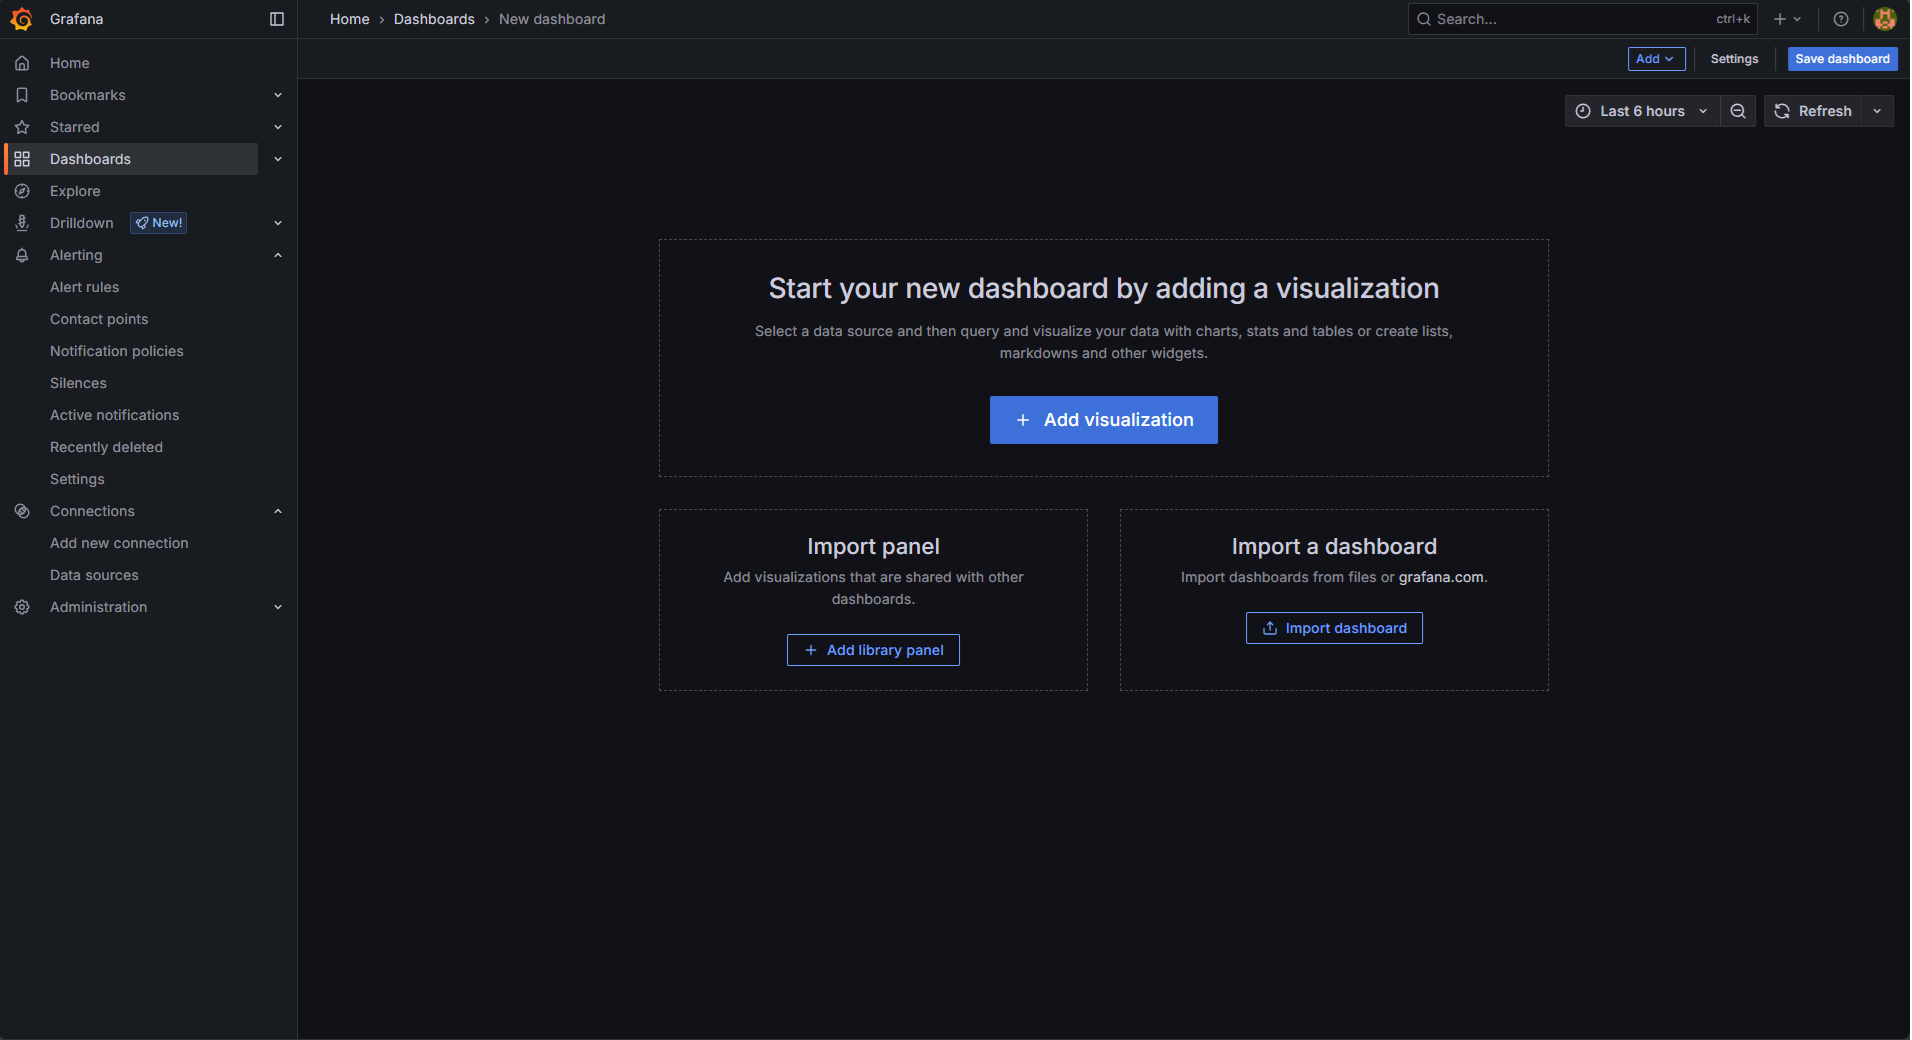Open Explore in sidebar
Image resolution: width=1912 pixels, height=1040 pixels.
click(x=75, y=191)
